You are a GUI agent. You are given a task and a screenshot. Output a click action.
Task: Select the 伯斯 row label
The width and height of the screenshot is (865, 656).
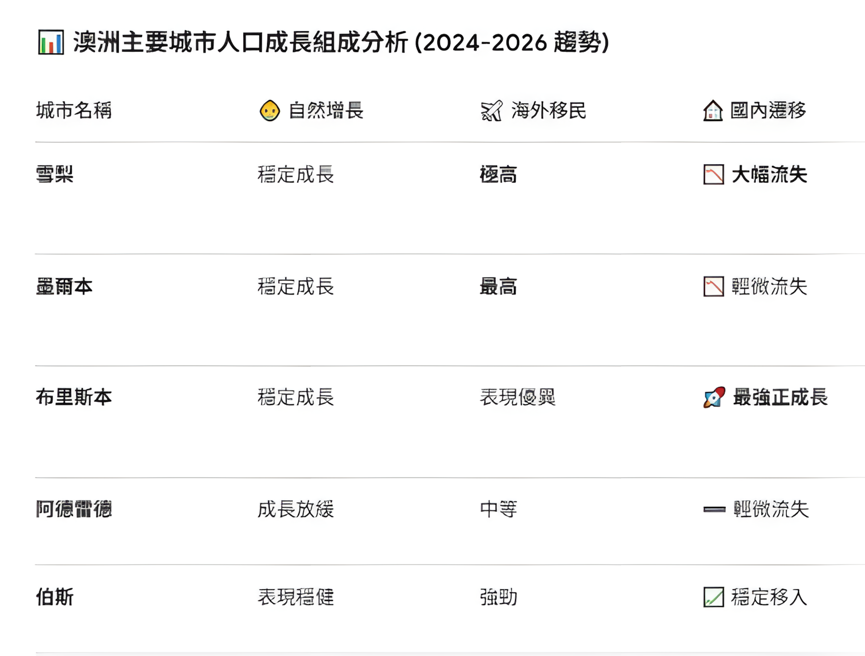55,598
